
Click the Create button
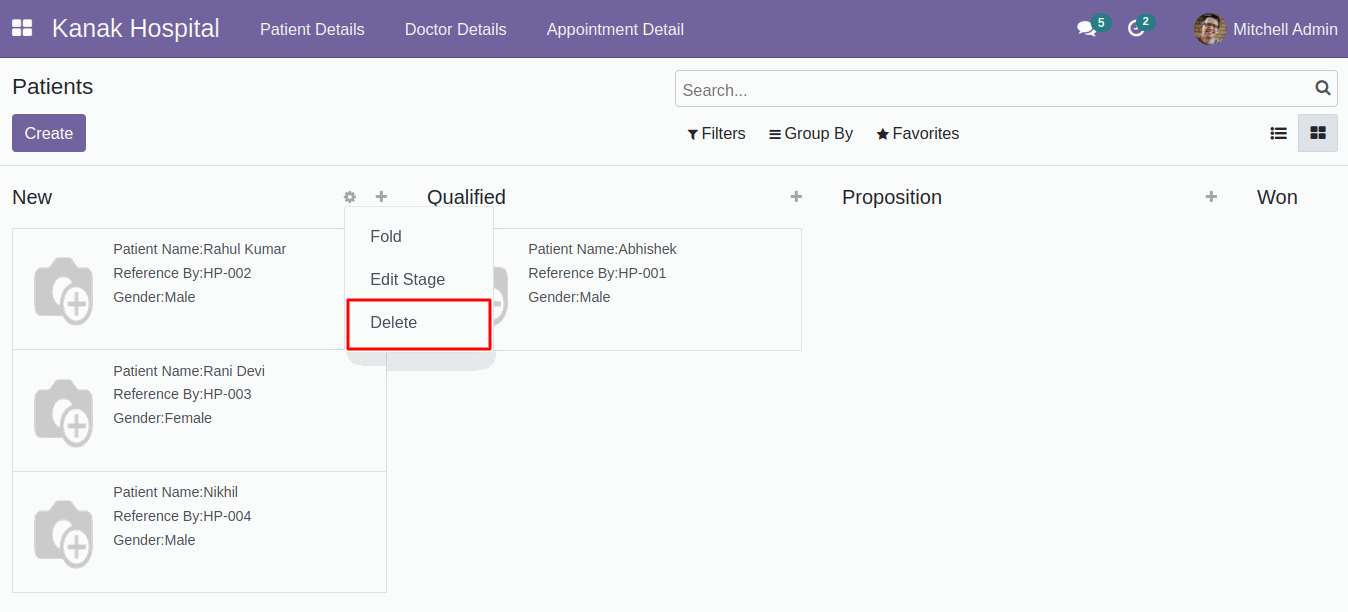pyautogui.click(x=49, y=133)
